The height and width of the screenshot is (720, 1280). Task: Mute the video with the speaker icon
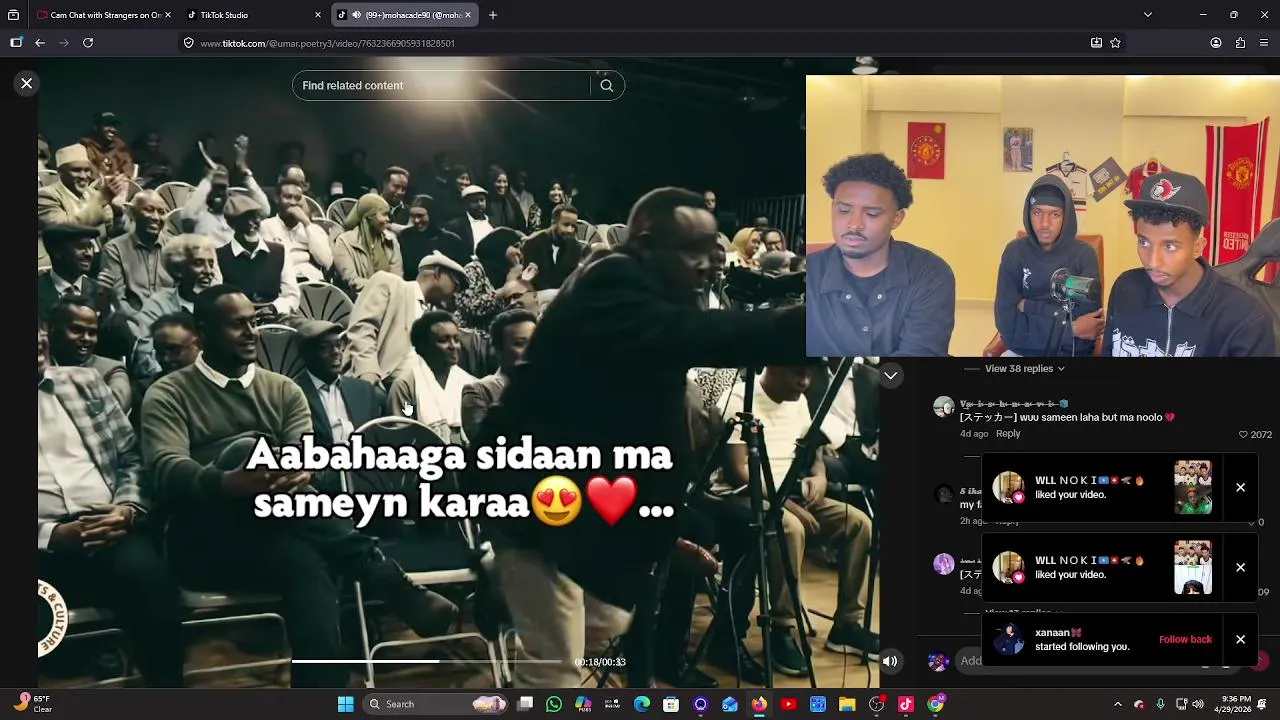point(890,661)
